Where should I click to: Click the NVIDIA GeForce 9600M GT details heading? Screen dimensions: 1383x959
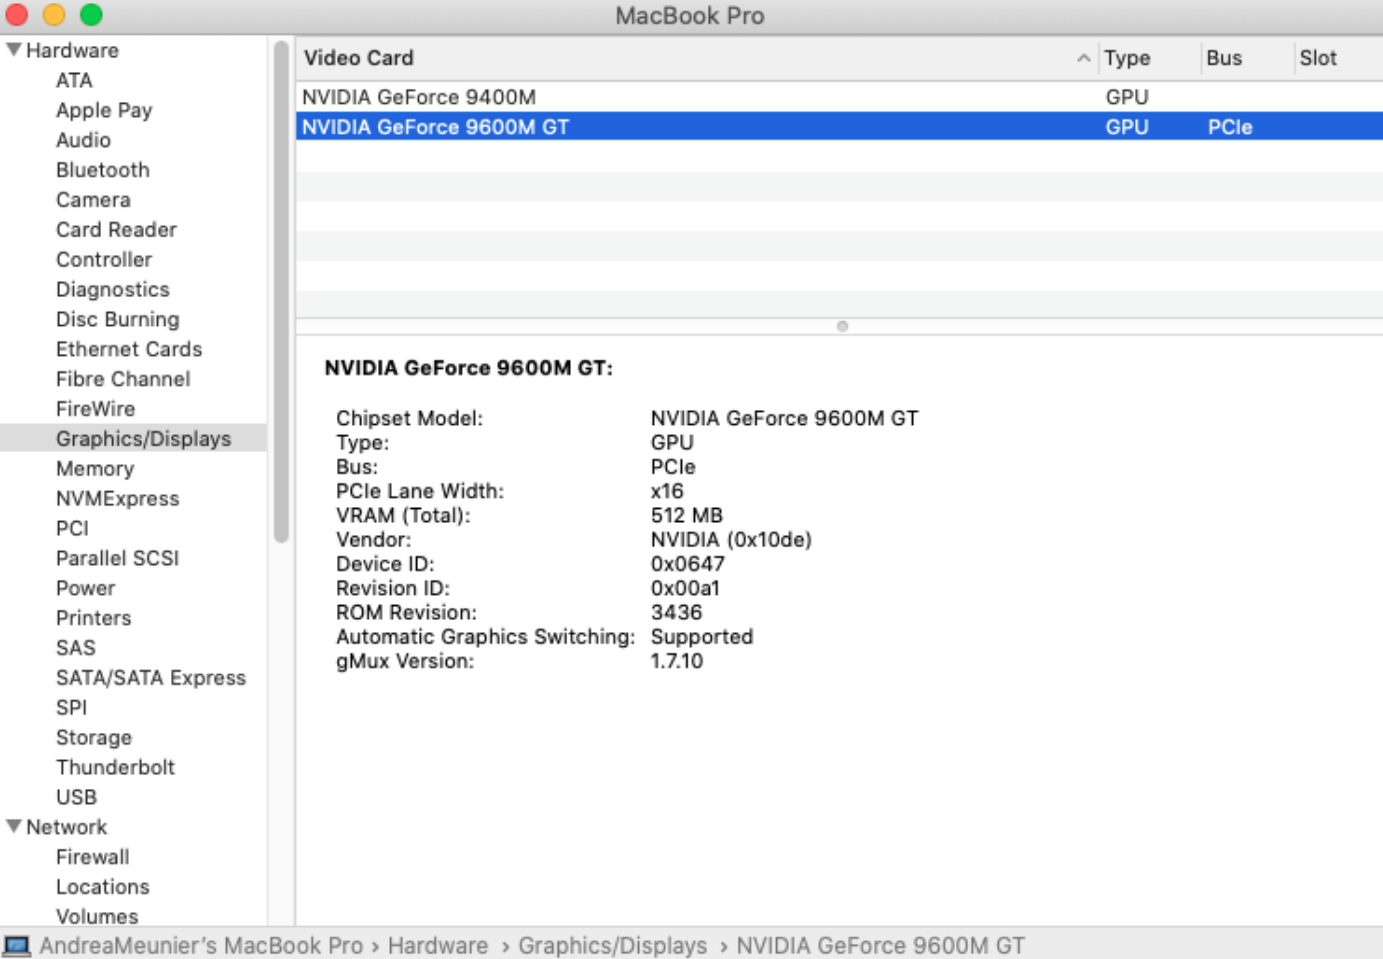468,368
